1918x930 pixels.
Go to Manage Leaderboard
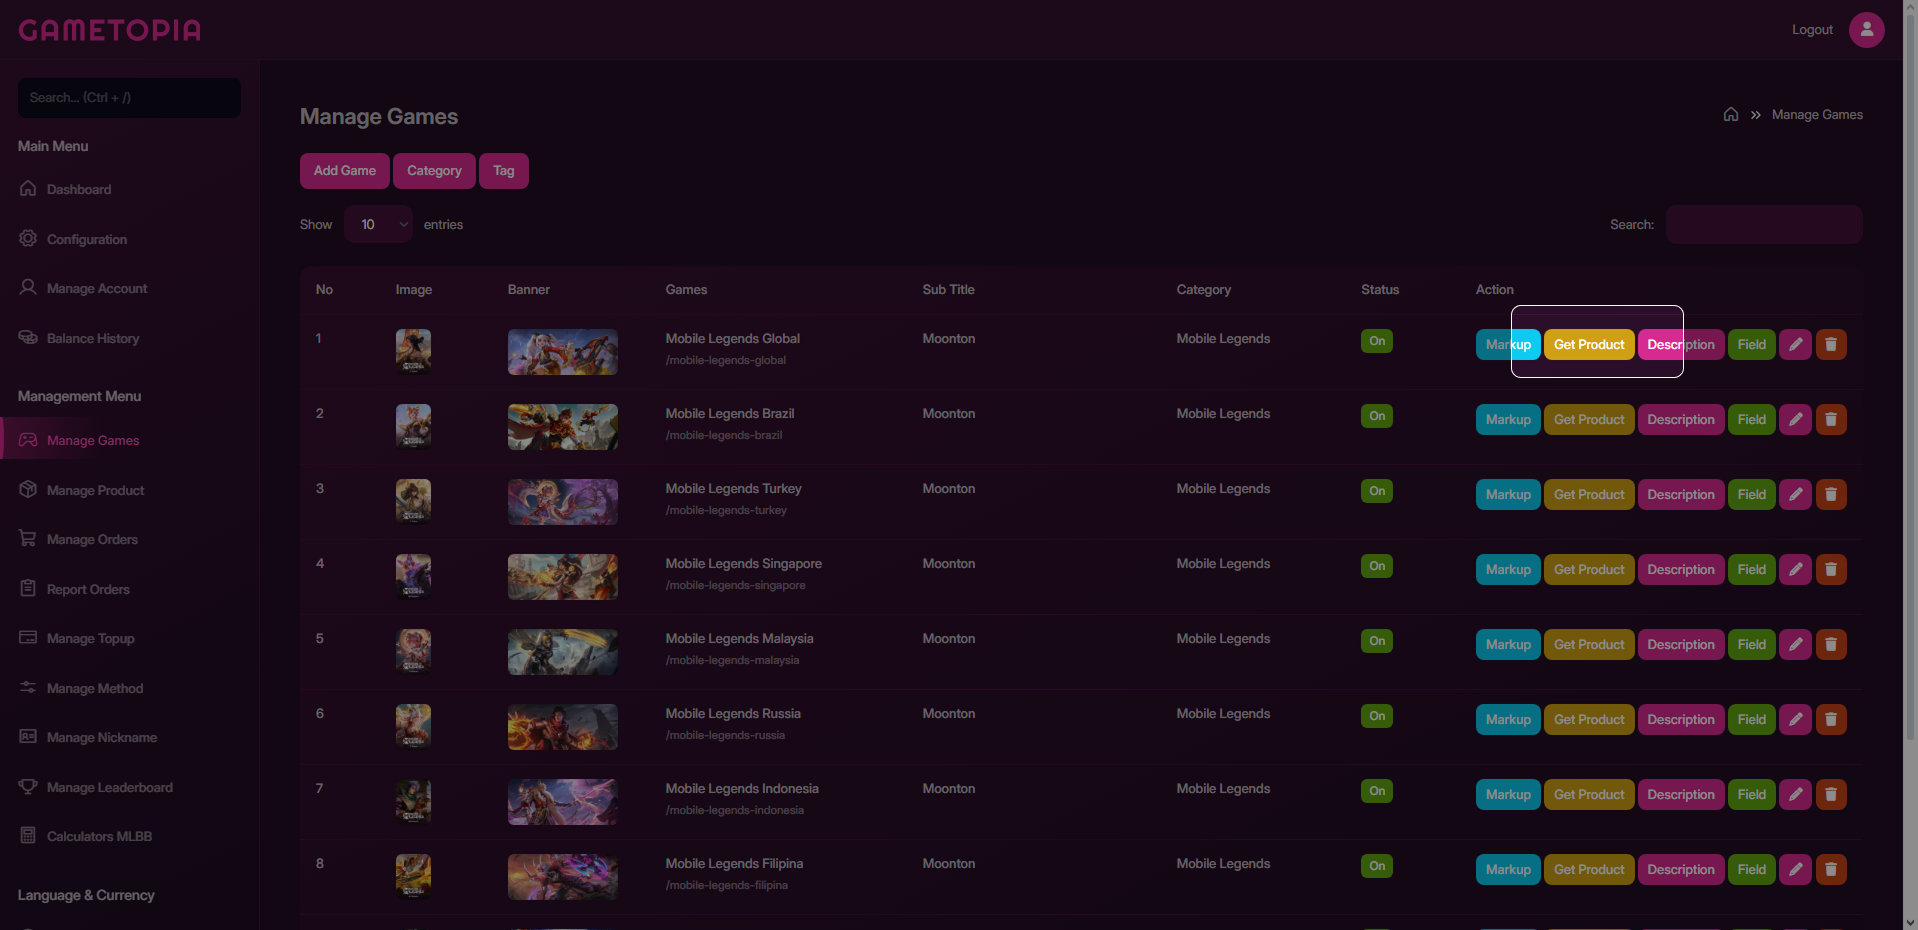tap(109, 787)
